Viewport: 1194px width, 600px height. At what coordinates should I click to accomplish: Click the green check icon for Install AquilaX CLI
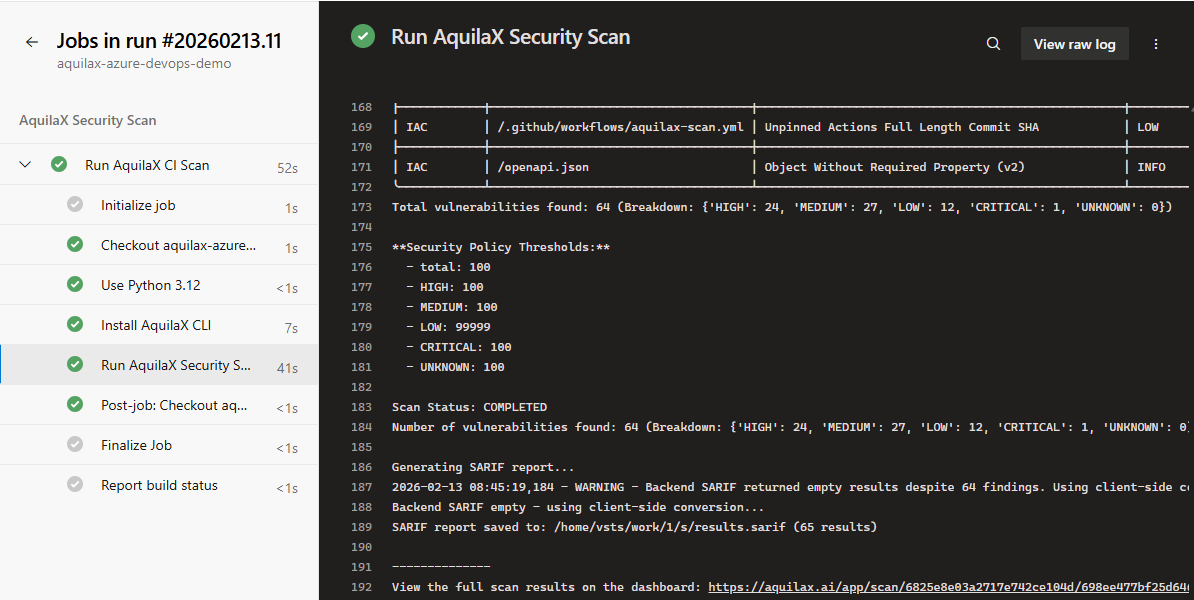coord(75,325)
